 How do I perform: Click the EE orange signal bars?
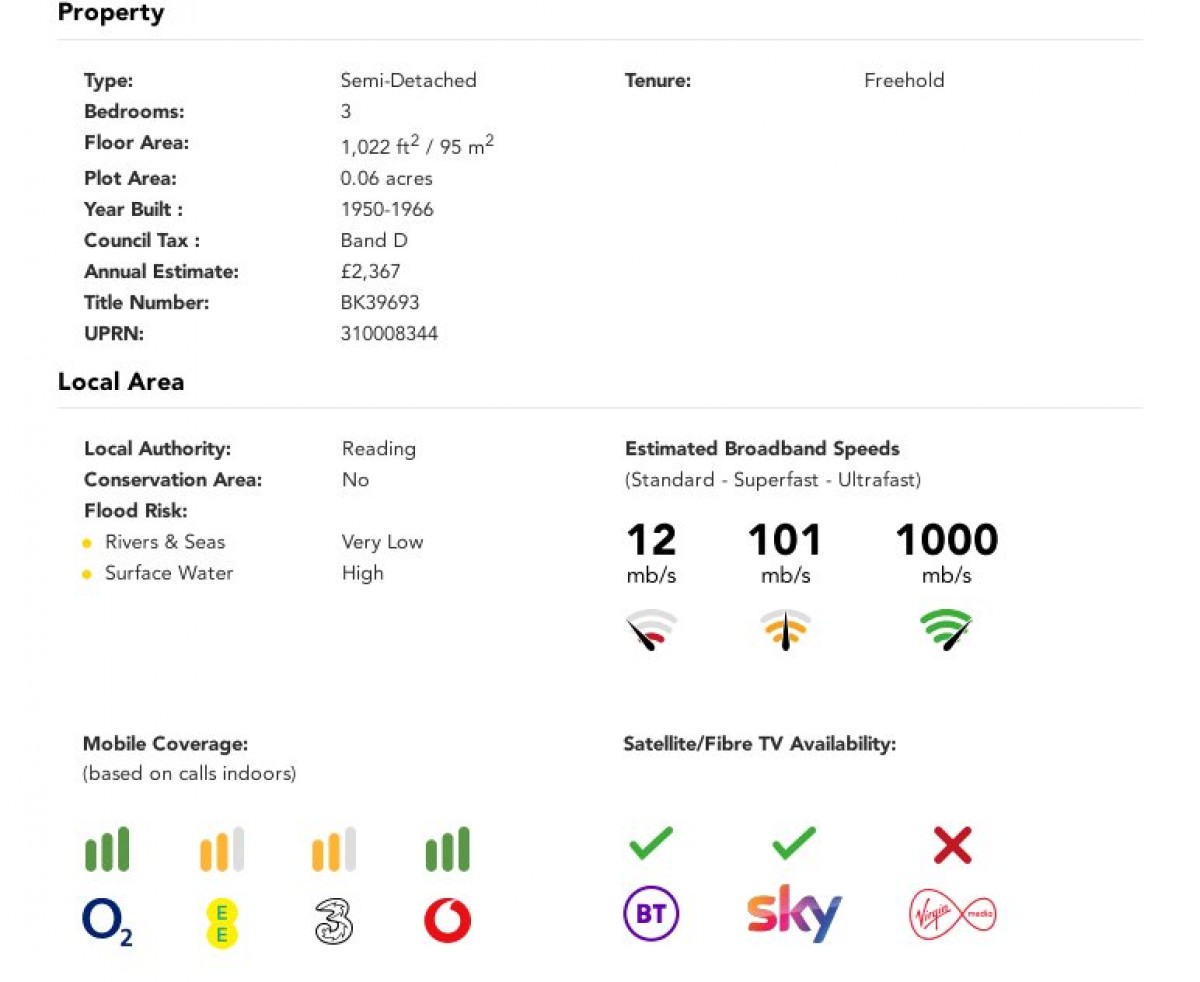click(x=222, y=850)
